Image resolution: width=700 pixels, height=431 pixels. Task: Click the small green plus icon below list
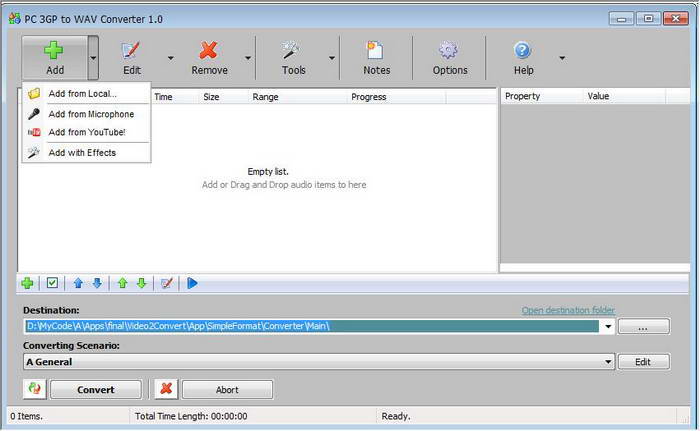[27, 283]
